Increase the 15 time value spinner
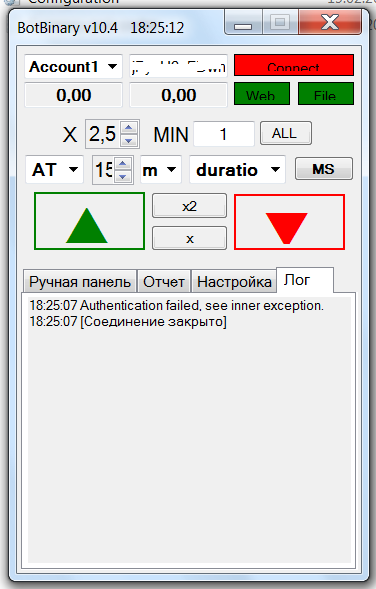 tap(123, 163)
